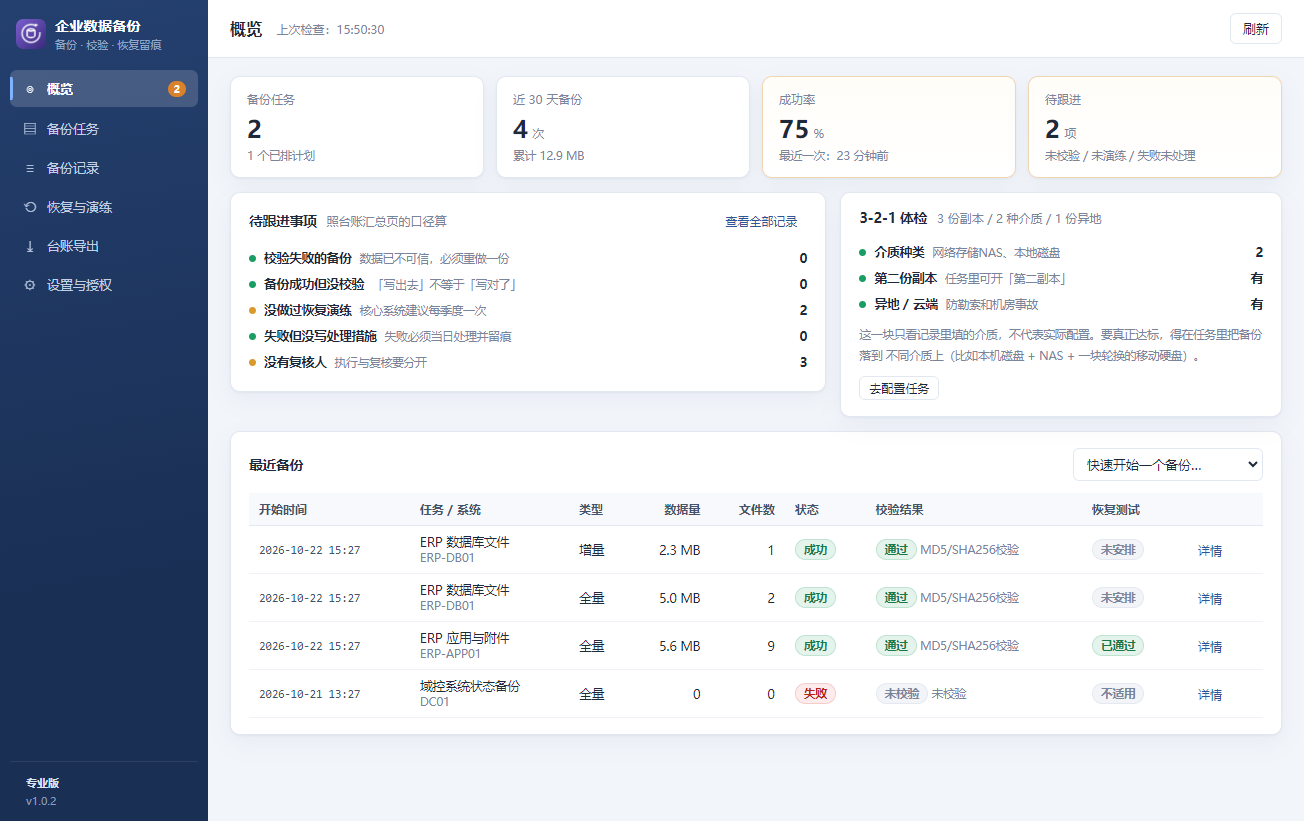Click the 备份任务 sidebar icon
This screenshot has width=1304, height=821.
[30, 129]
